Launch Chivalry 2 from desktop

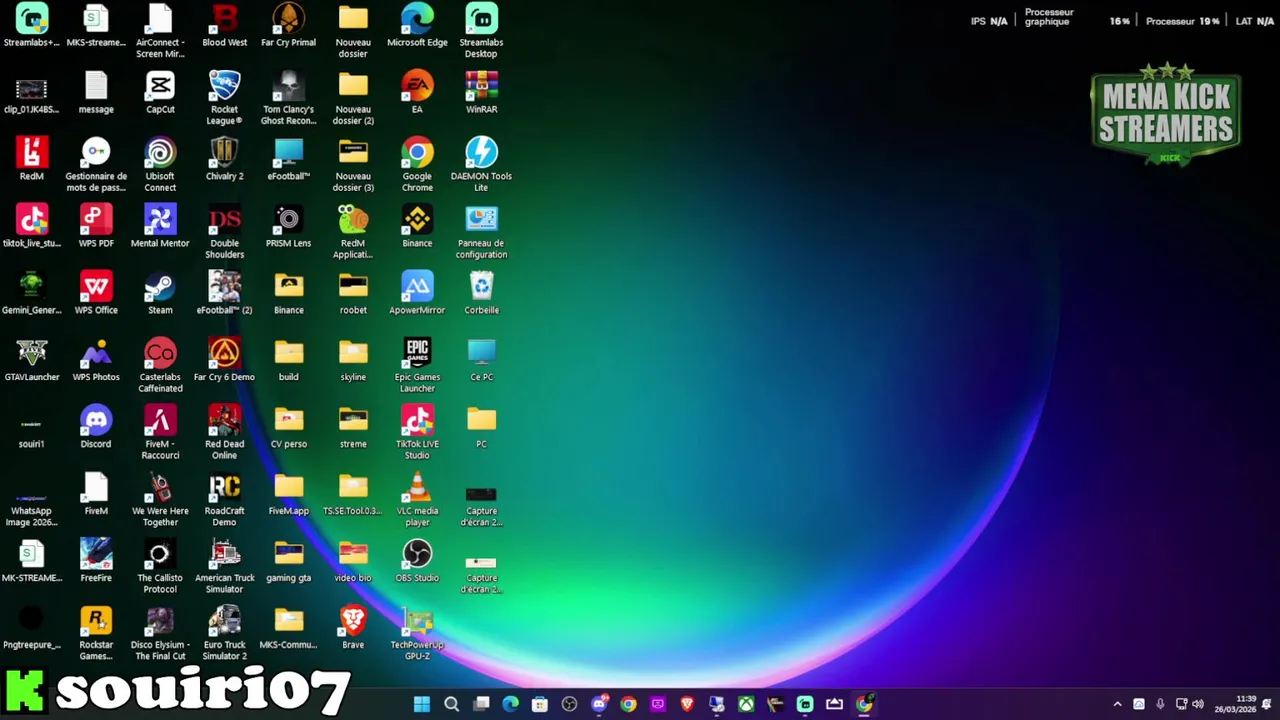[224, 160]
